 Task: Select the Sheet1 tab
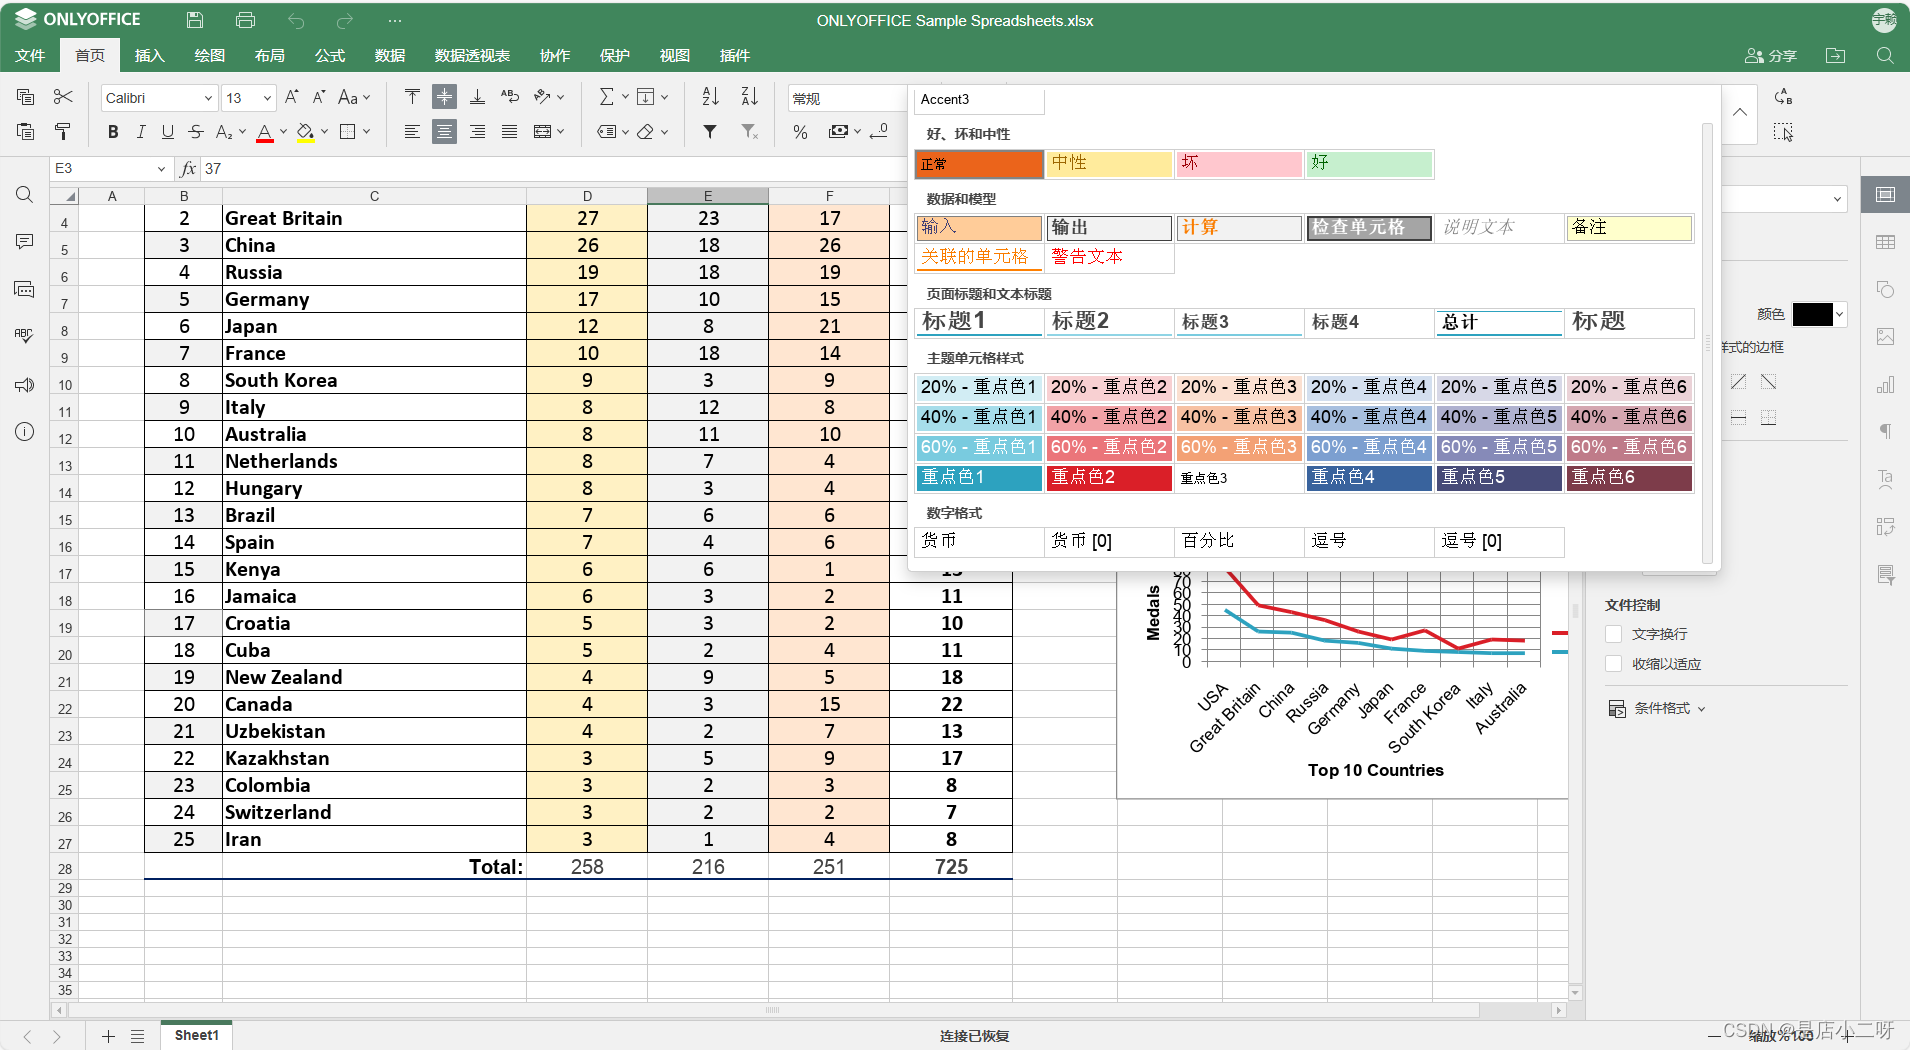click(196, 1035)
